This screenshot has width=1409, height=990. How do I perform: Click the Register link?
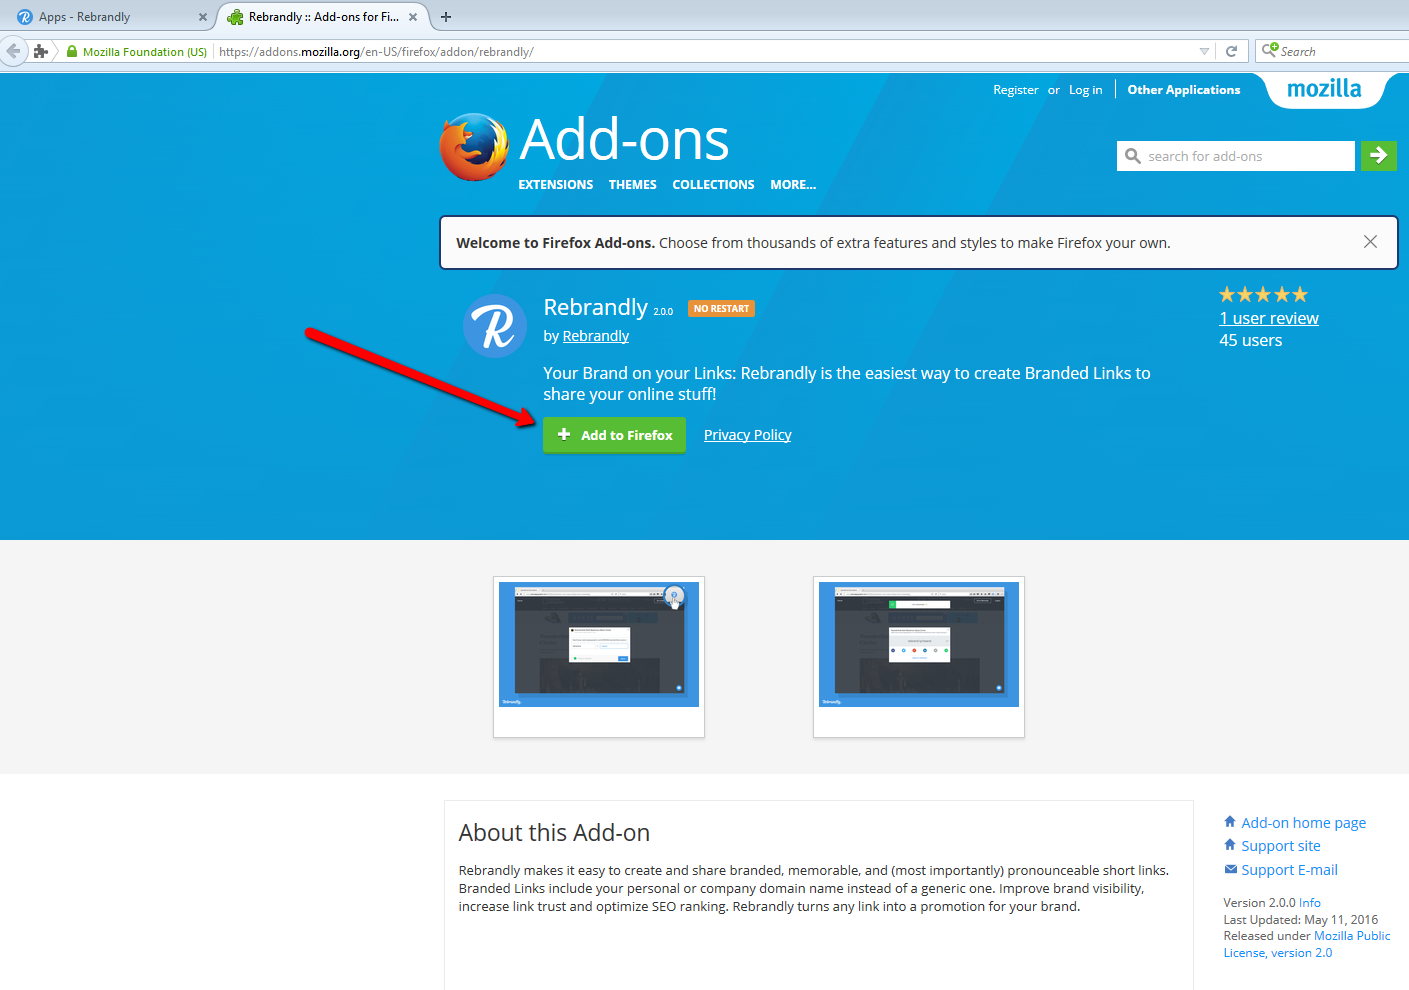1016,90
